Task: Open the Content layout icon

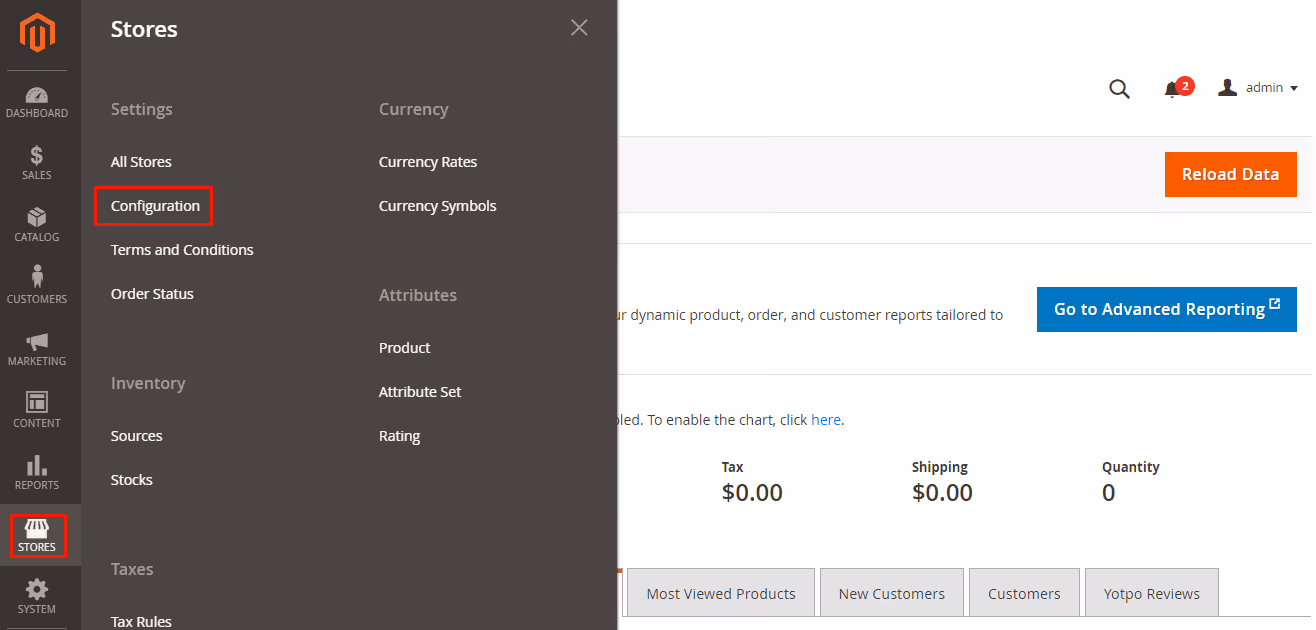Action: (37, 403)
